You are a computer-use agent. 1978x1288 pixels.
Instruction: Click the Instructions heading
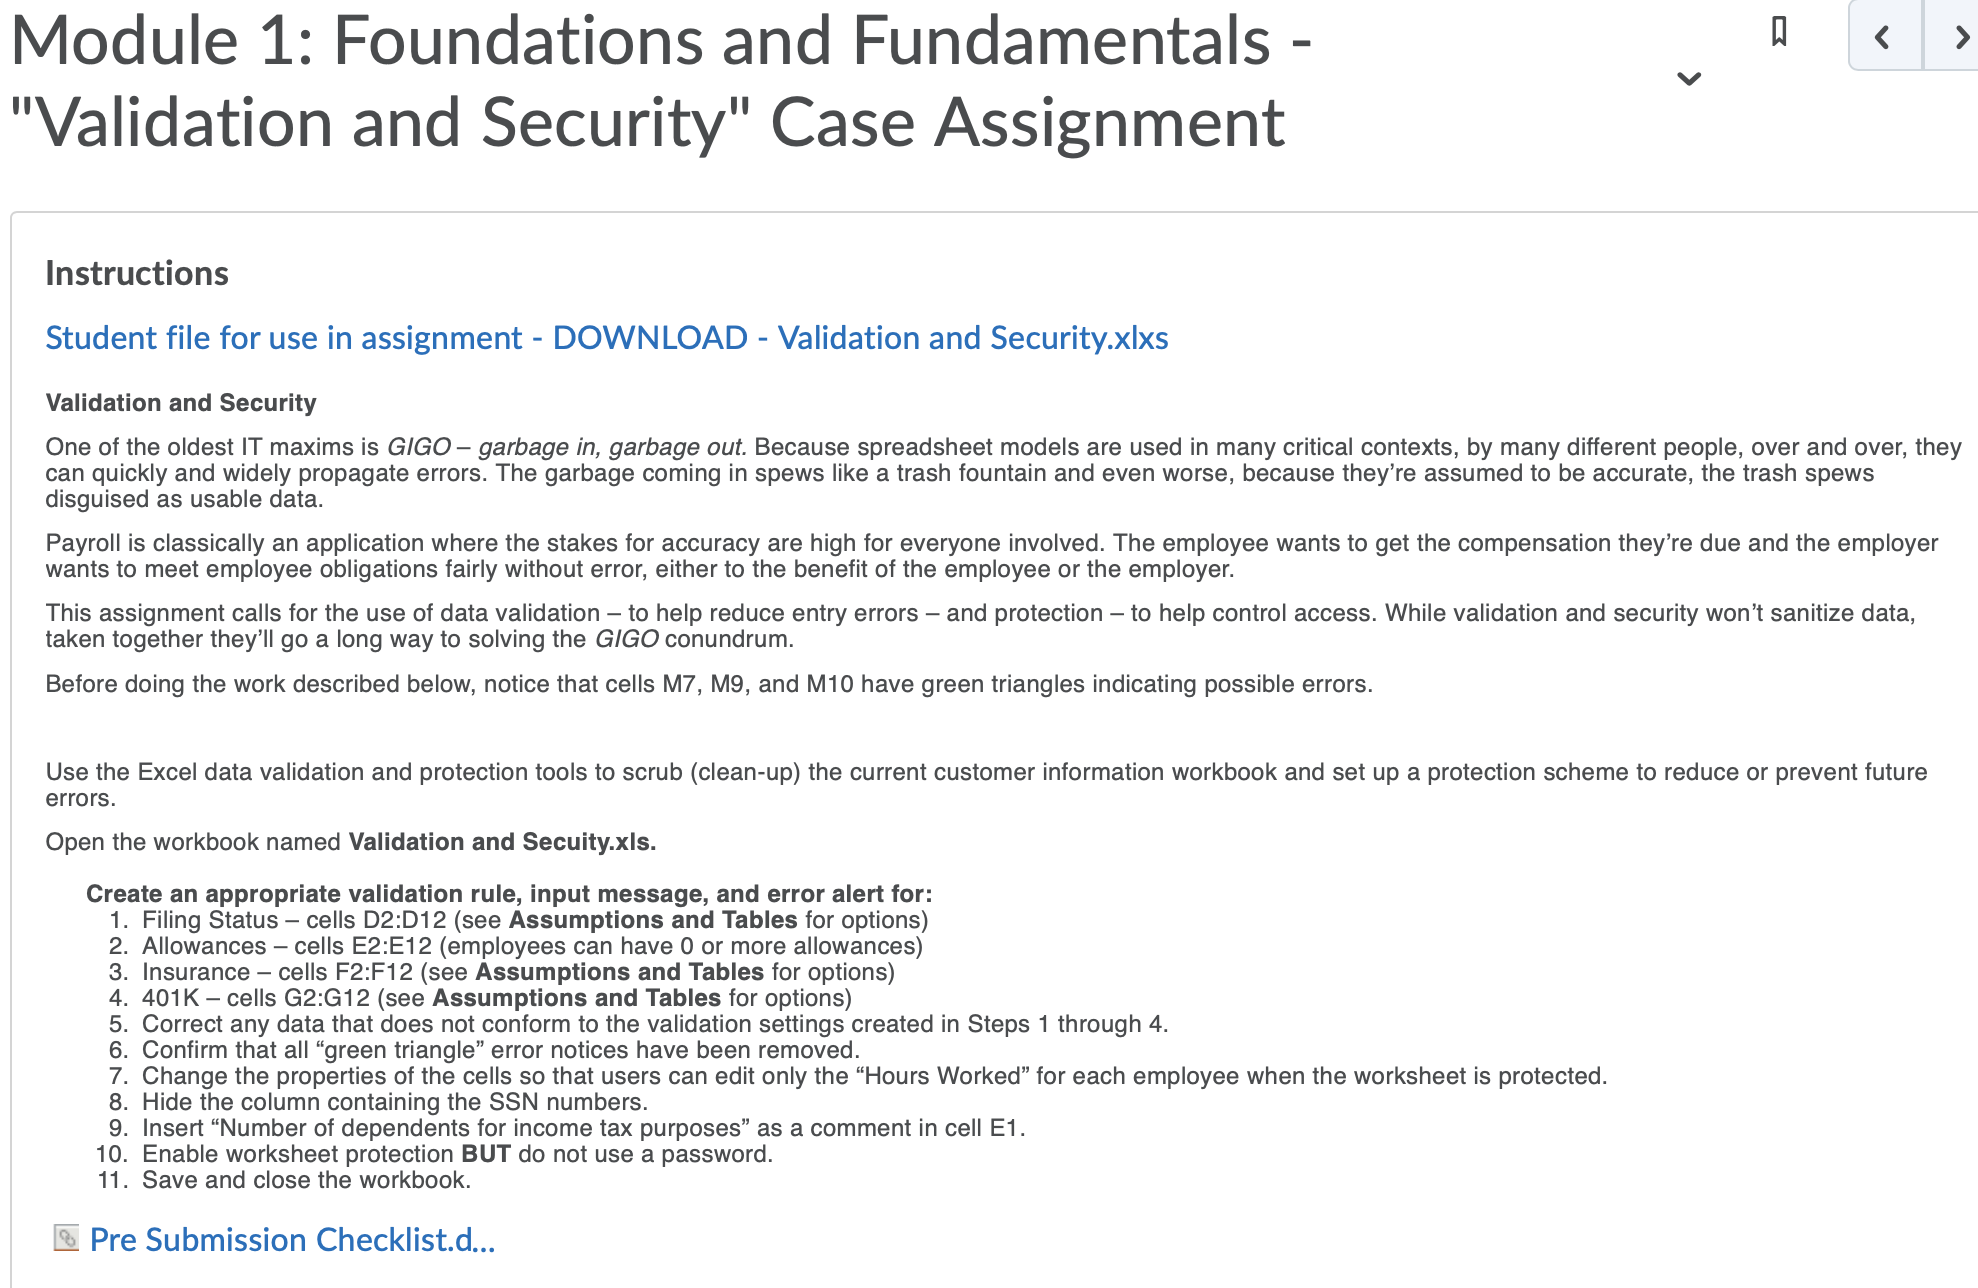point(137,273)
